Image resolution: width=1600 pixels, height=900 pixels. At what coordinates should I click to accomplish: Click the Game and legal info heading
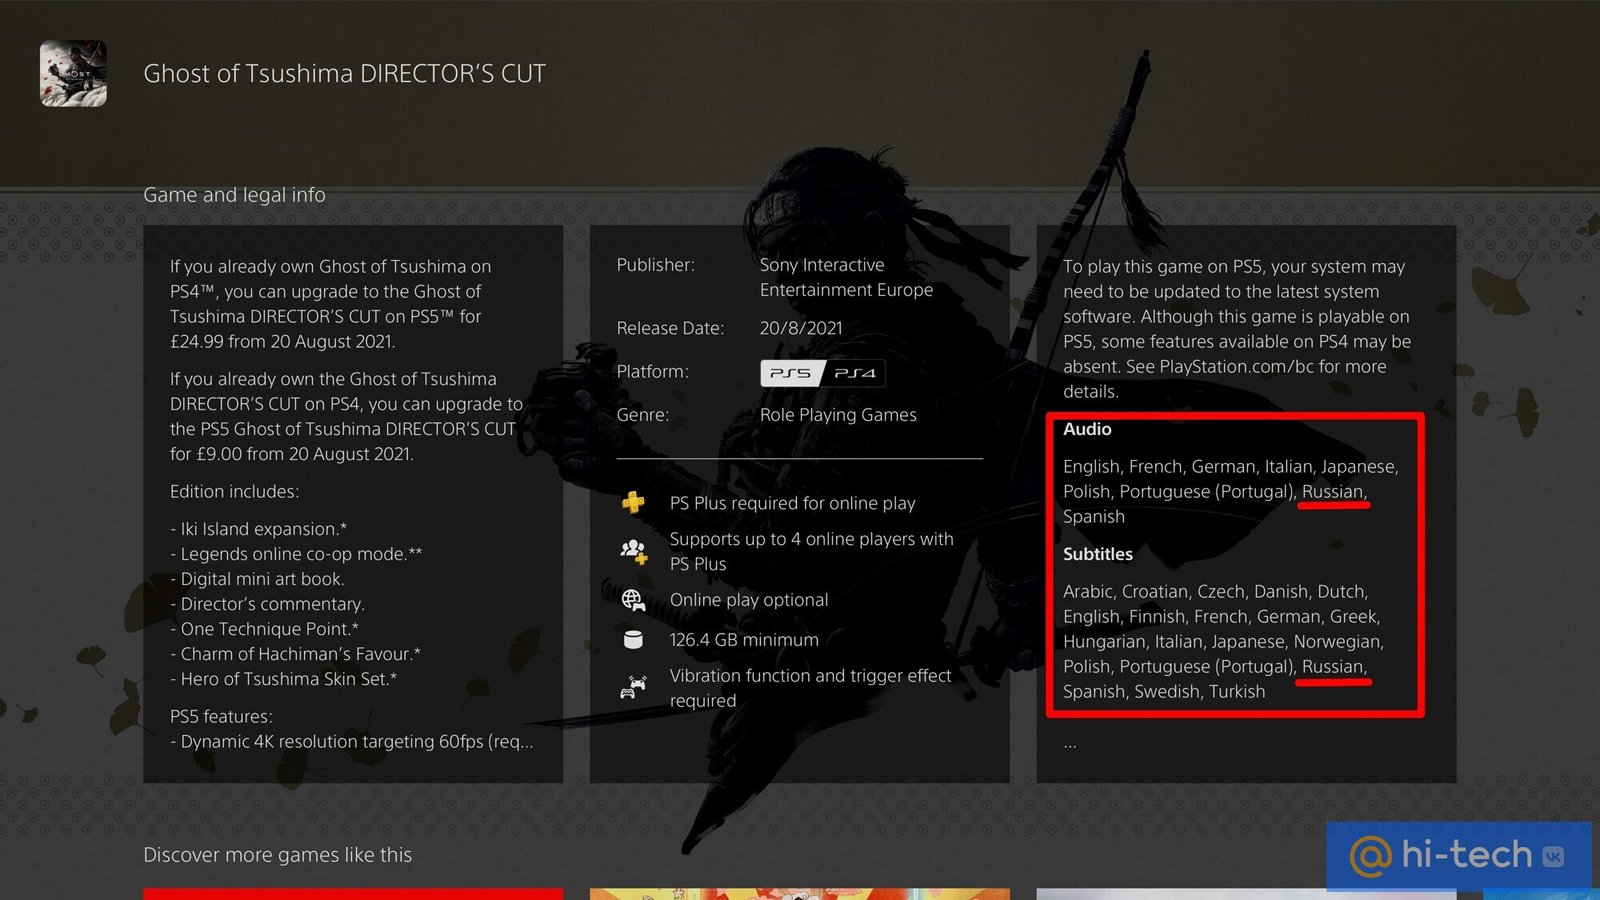pos(235,195)
